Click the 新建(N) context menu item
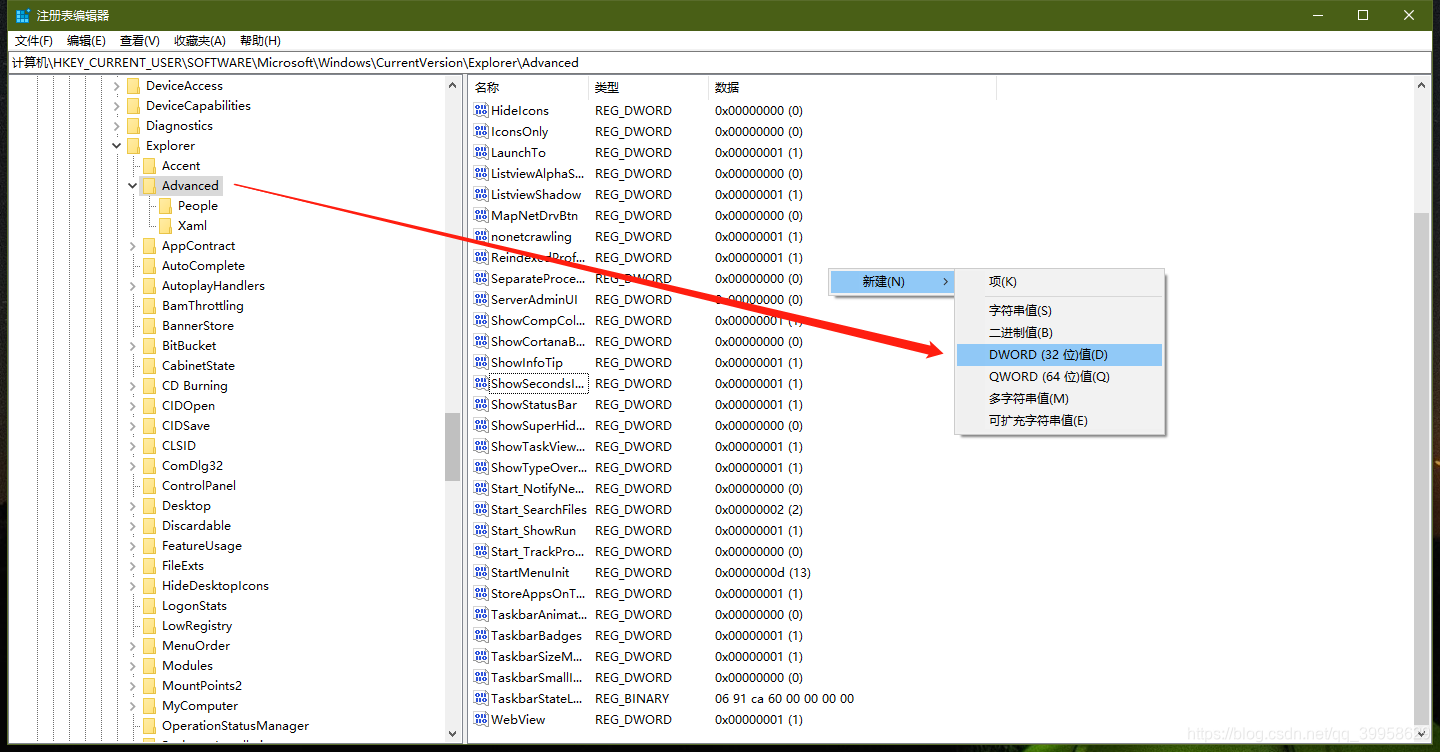 pos(892,282)
